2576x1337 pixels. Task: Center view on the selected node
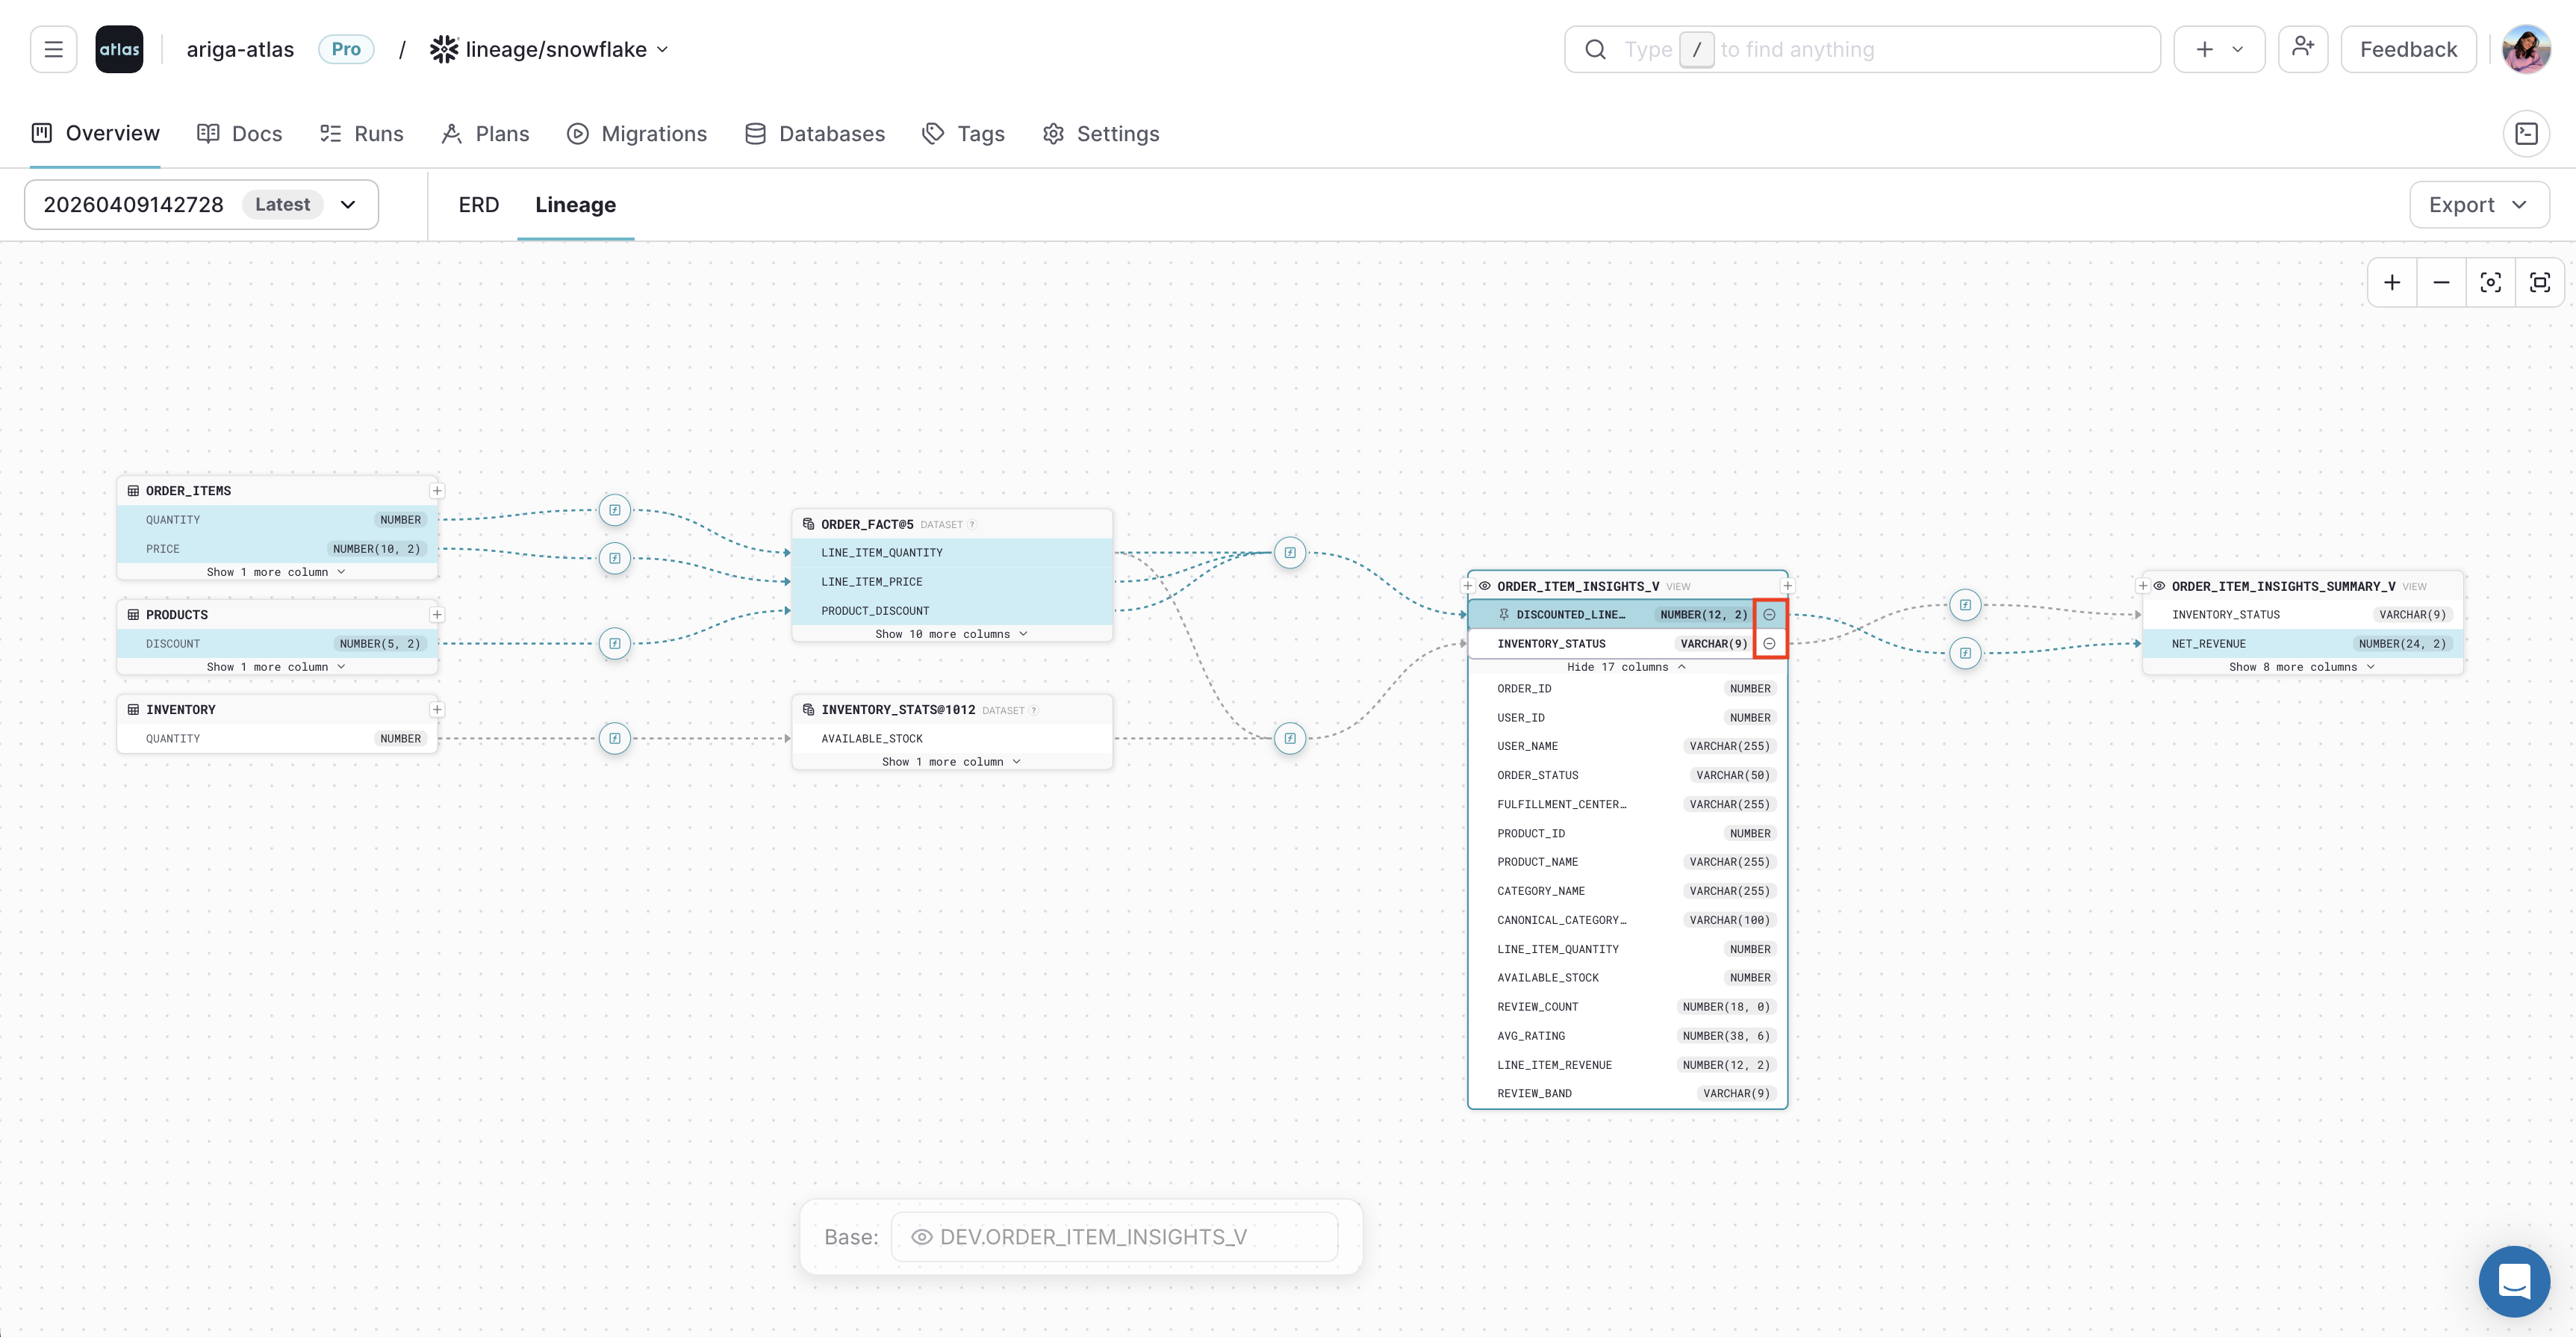[2490, 282]
